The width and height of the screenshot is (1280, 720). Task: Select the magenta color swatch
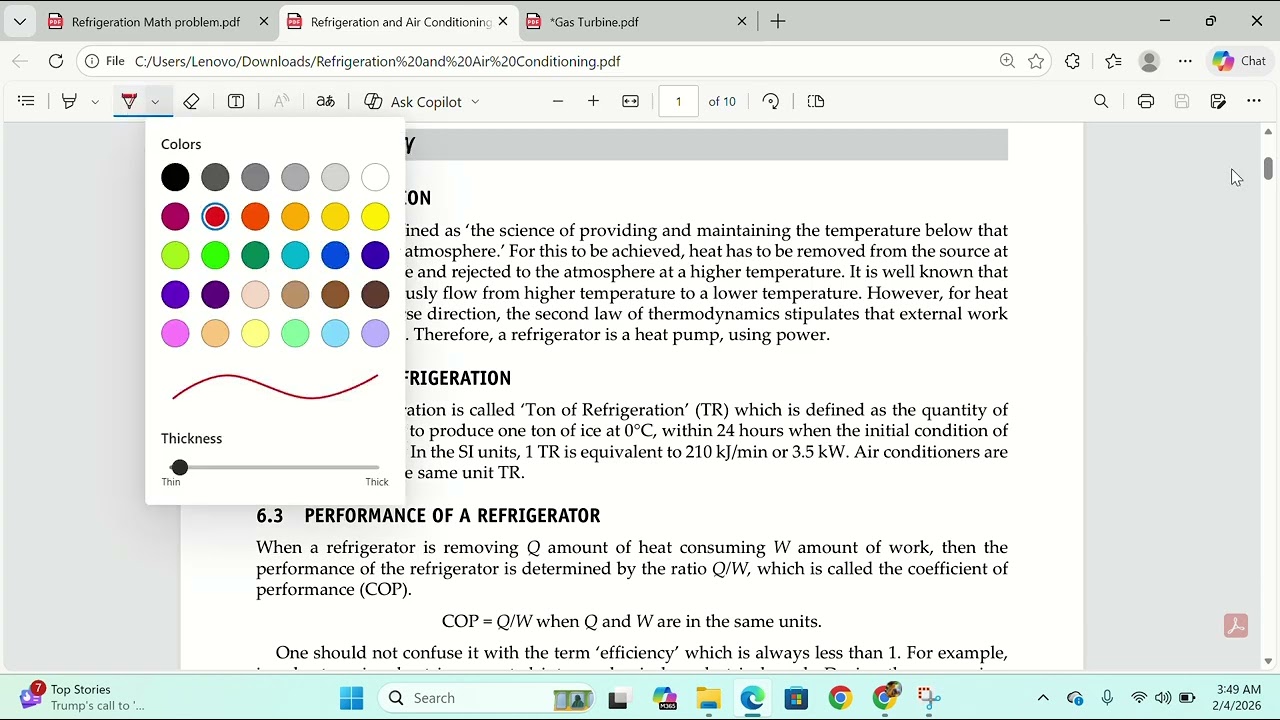[175, 216]
